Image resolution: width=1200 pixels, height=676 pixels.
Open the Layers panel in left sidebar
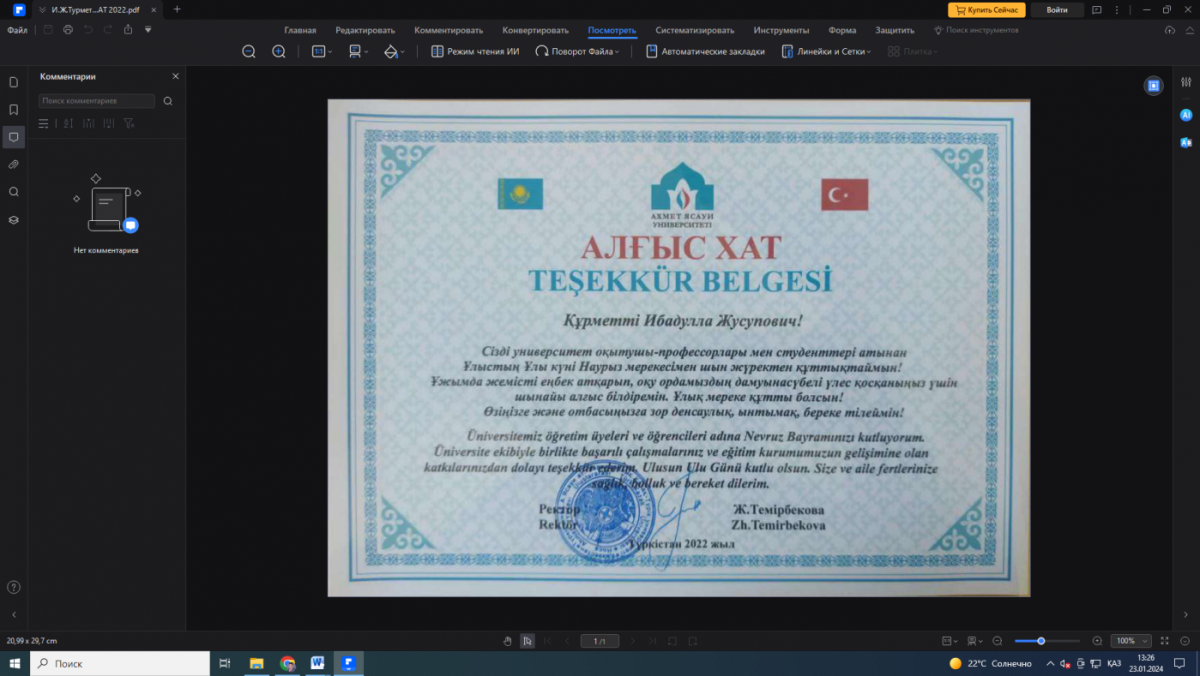(14, 219)
